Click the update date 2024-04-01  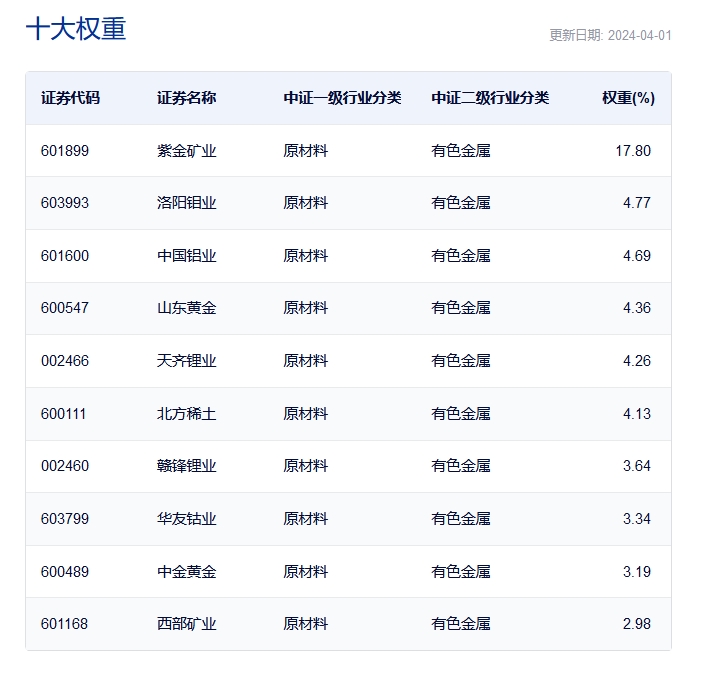click(639, 35)
